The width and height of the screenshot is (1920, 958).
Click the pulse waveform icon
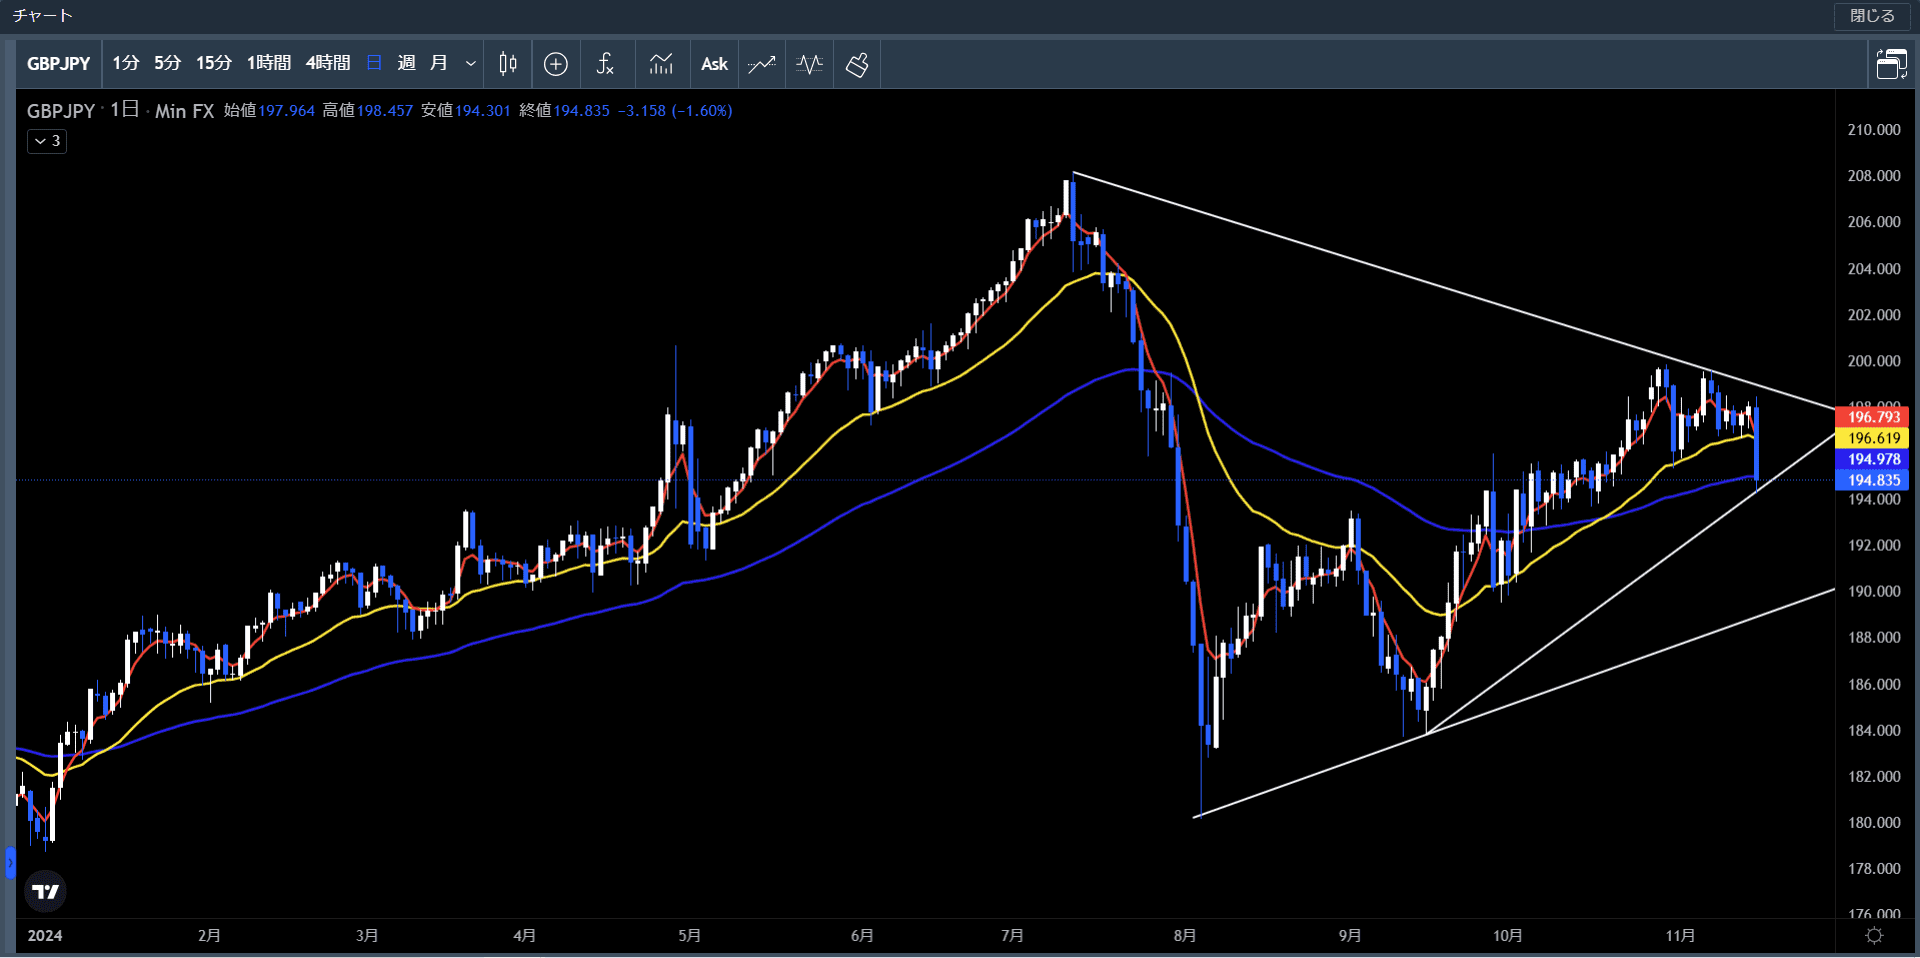(x=810, y=64)
